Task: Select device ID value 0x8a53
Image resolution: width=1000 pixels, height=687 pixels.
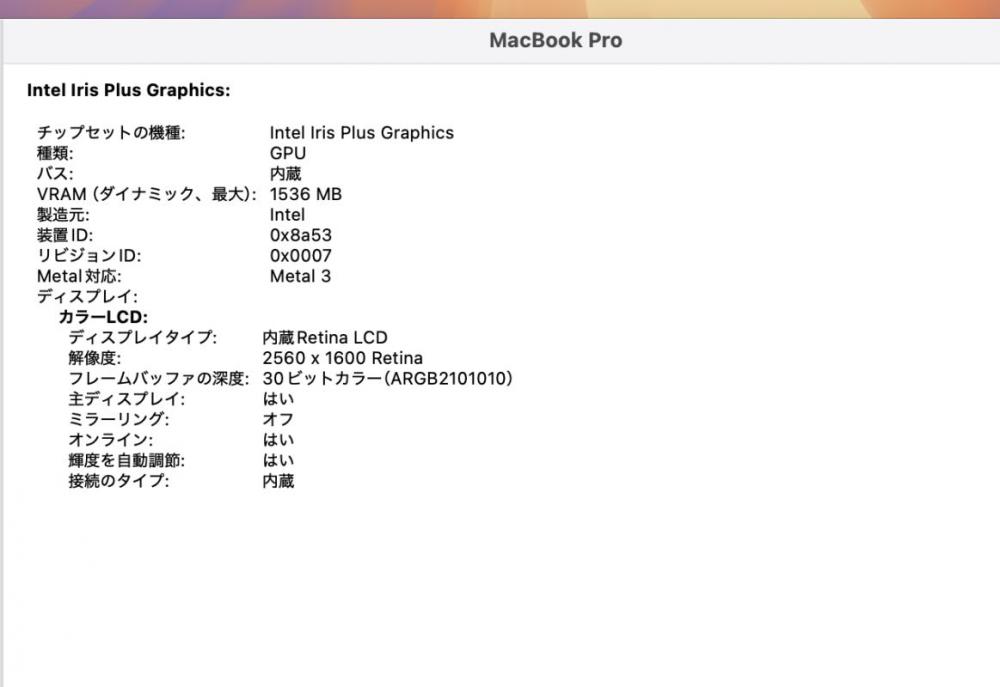Action: tap(300, 235)
